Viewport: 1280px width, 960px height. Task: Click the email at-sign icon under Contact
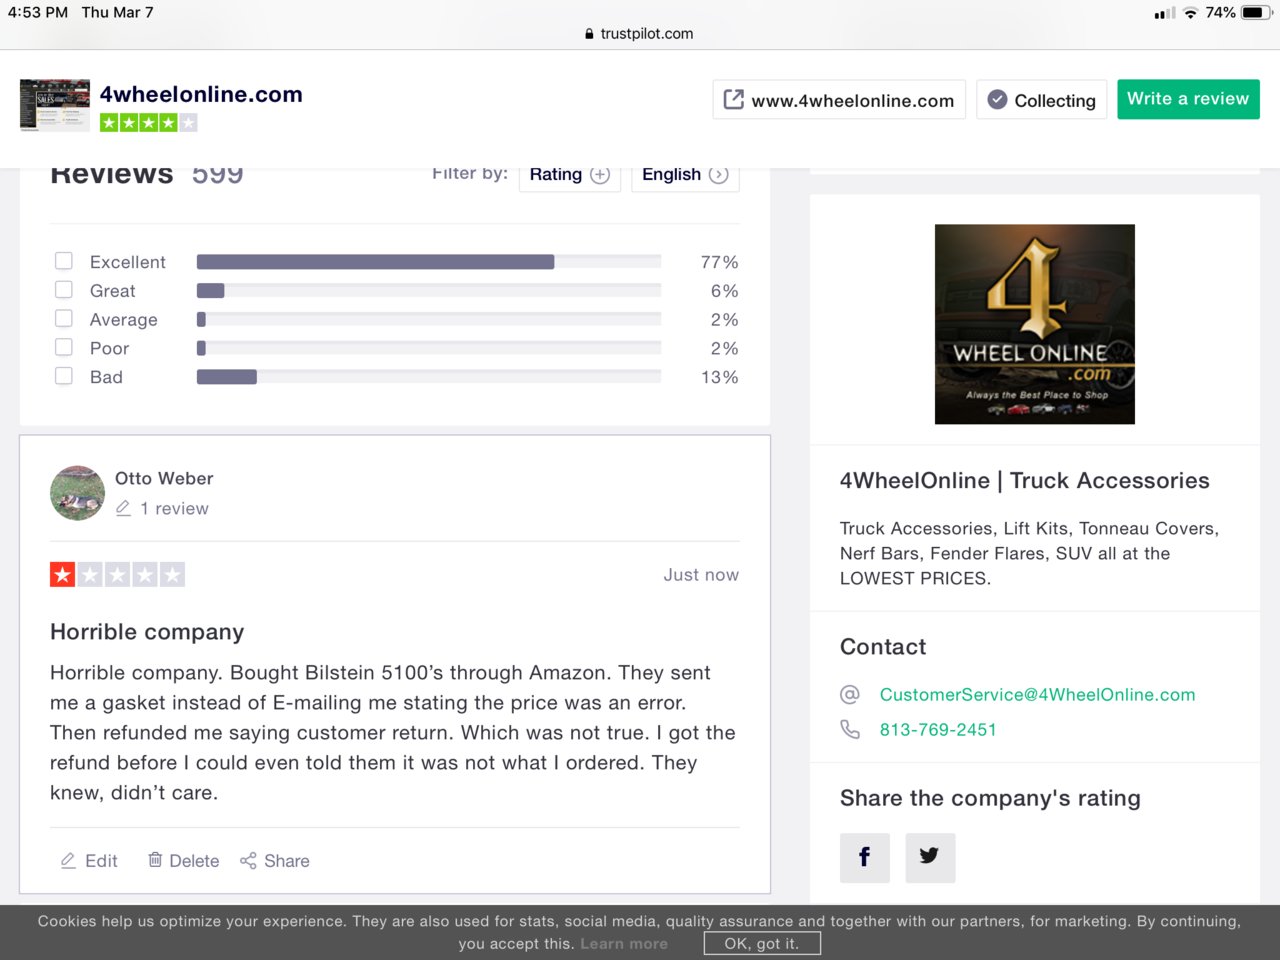(850, 694)
